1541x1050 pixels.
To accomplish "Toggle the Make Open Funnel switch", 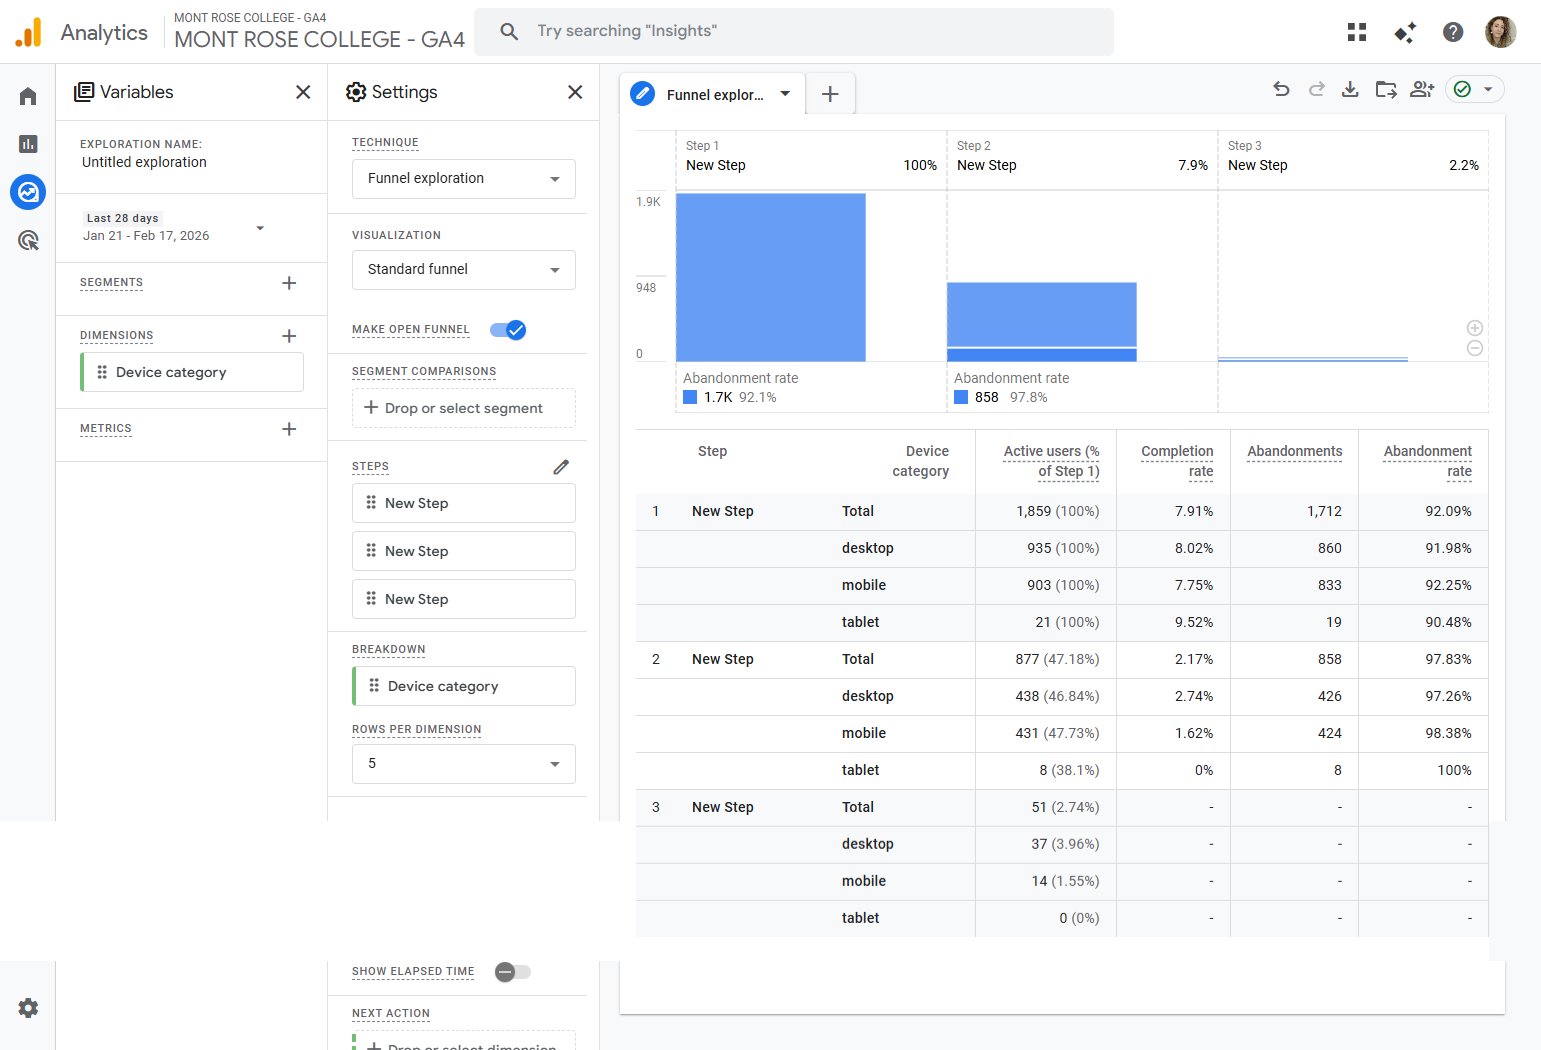I will 508,330.
